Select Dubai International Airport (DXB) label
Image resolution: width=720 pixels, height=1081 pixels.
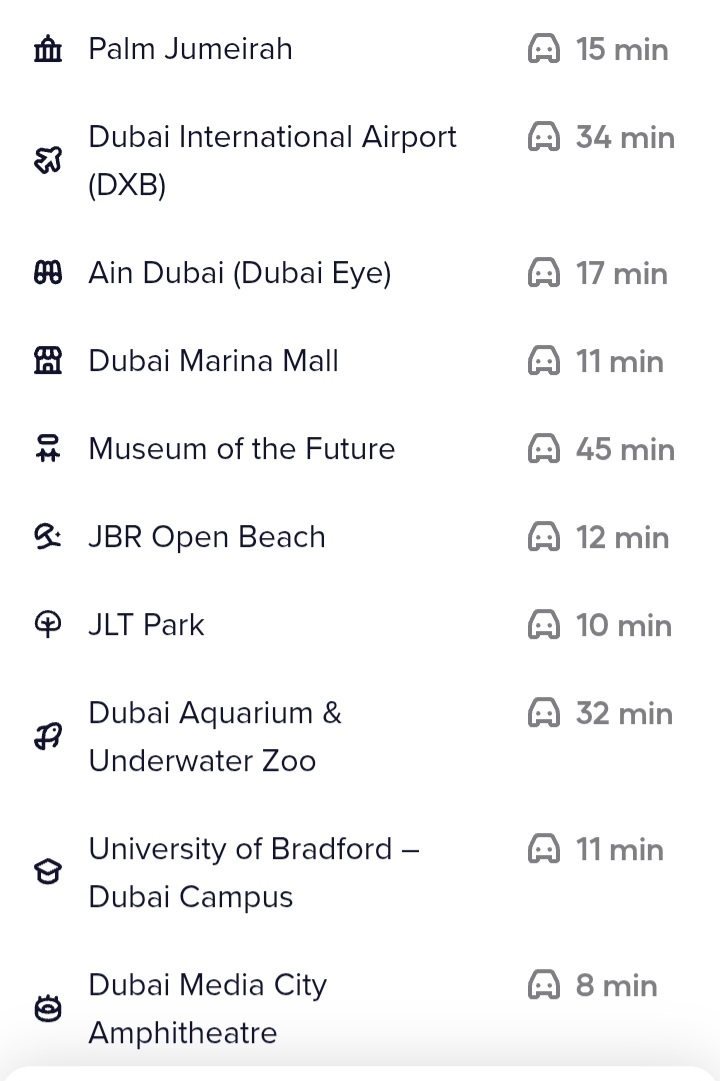tap(272, 161)
